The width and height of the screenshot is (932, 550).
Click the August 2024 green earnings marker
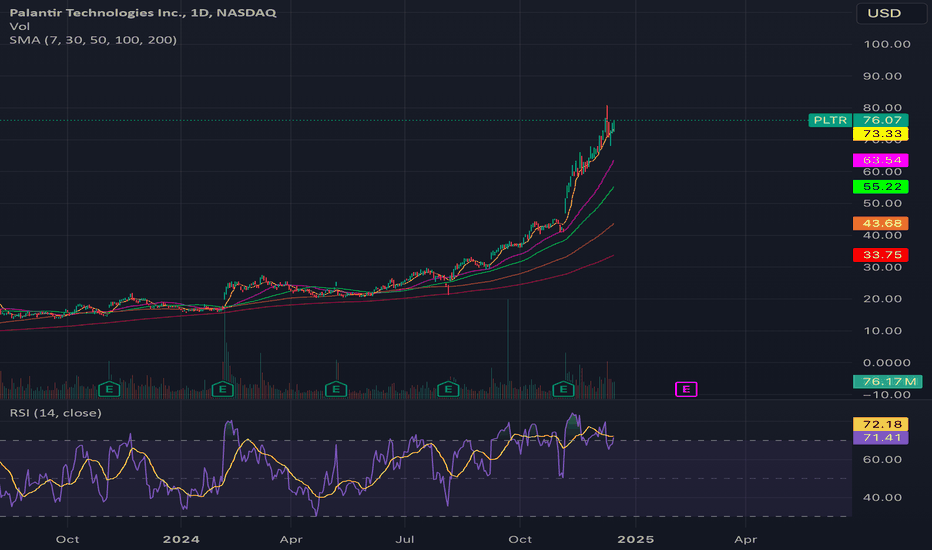click(448, 389)
